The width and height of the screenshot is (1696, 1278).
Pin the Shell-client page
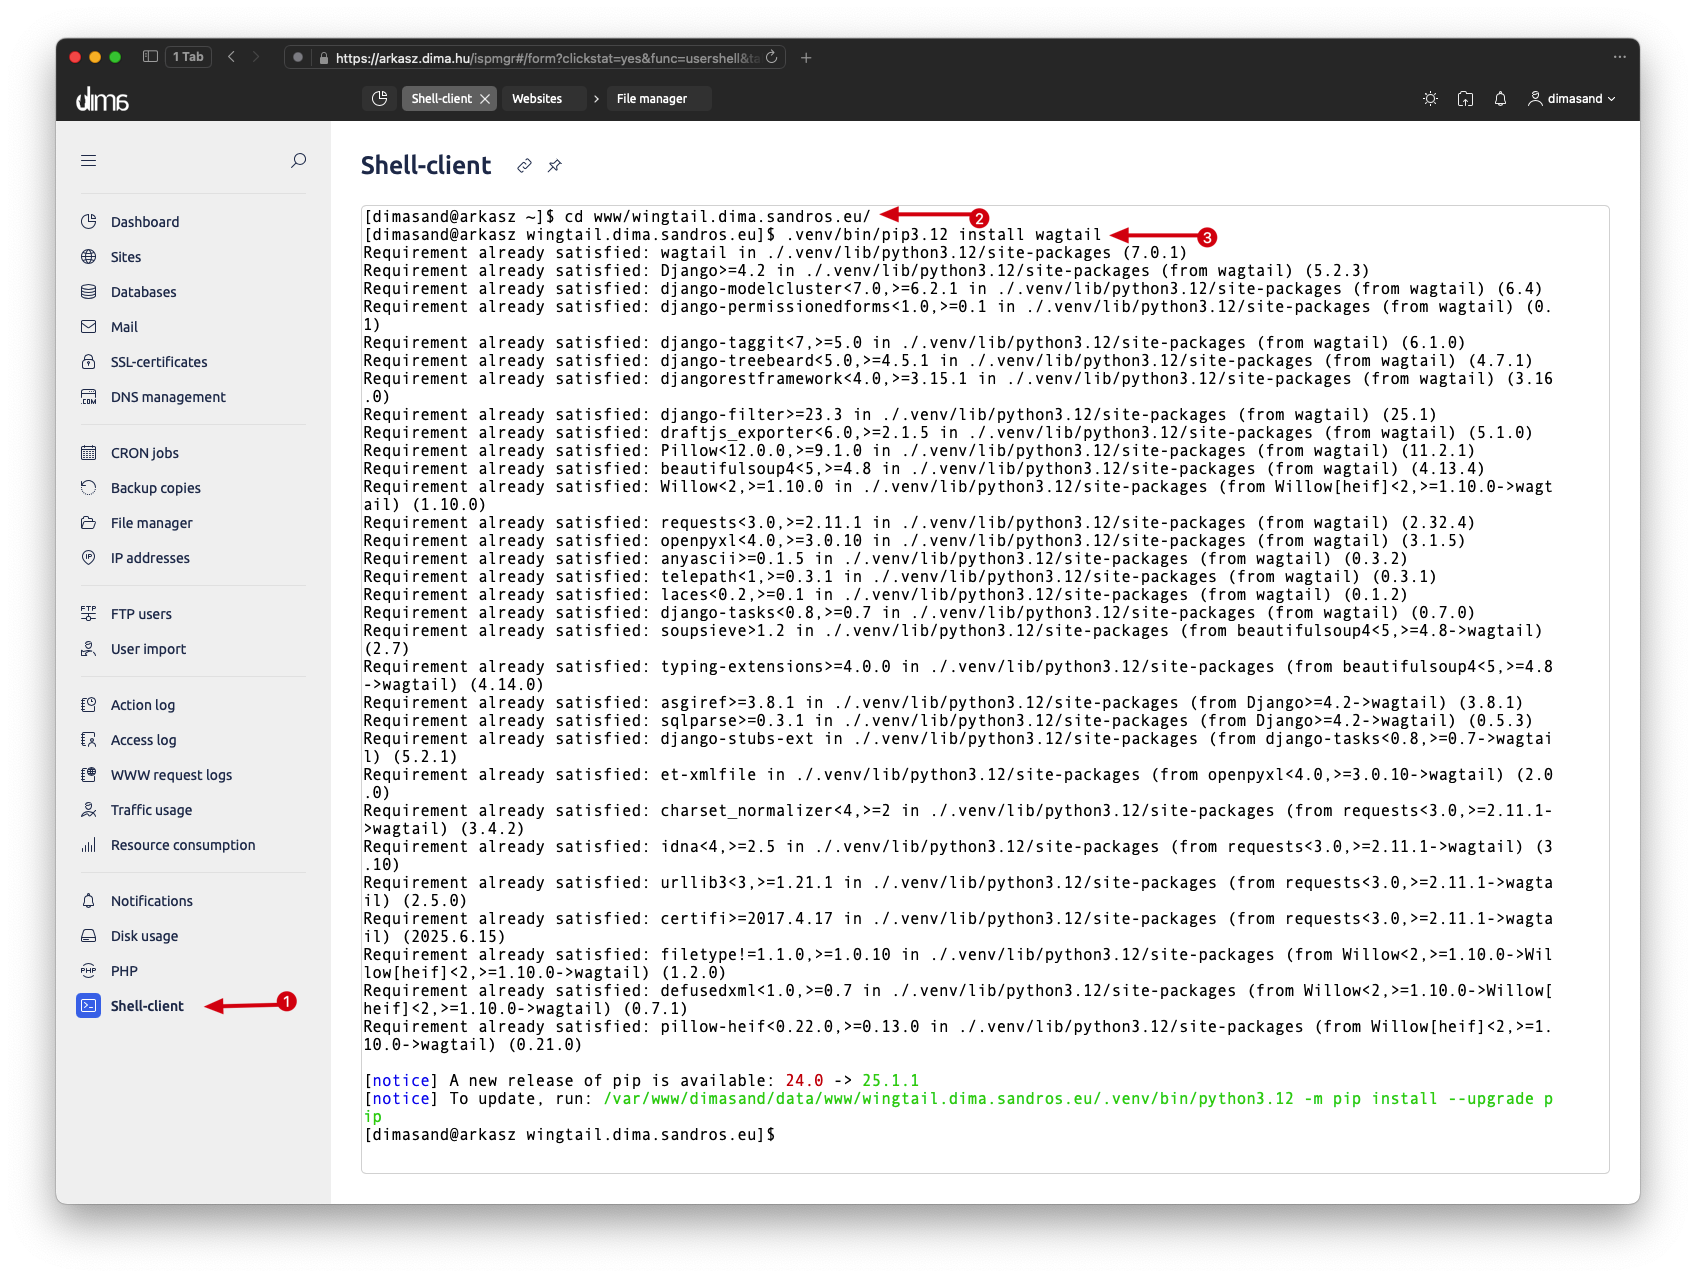pos(555,166)
